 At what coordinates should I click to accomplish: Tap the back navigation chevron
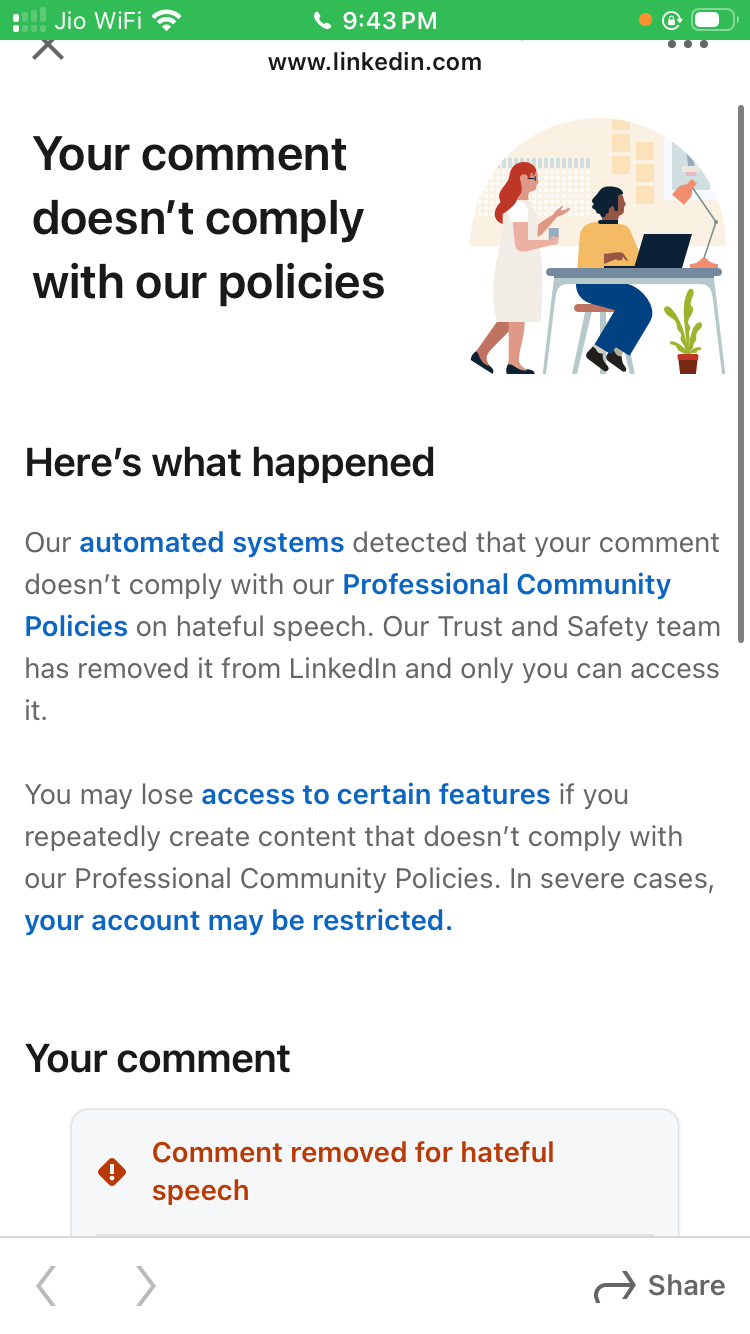click(46, 1286)
